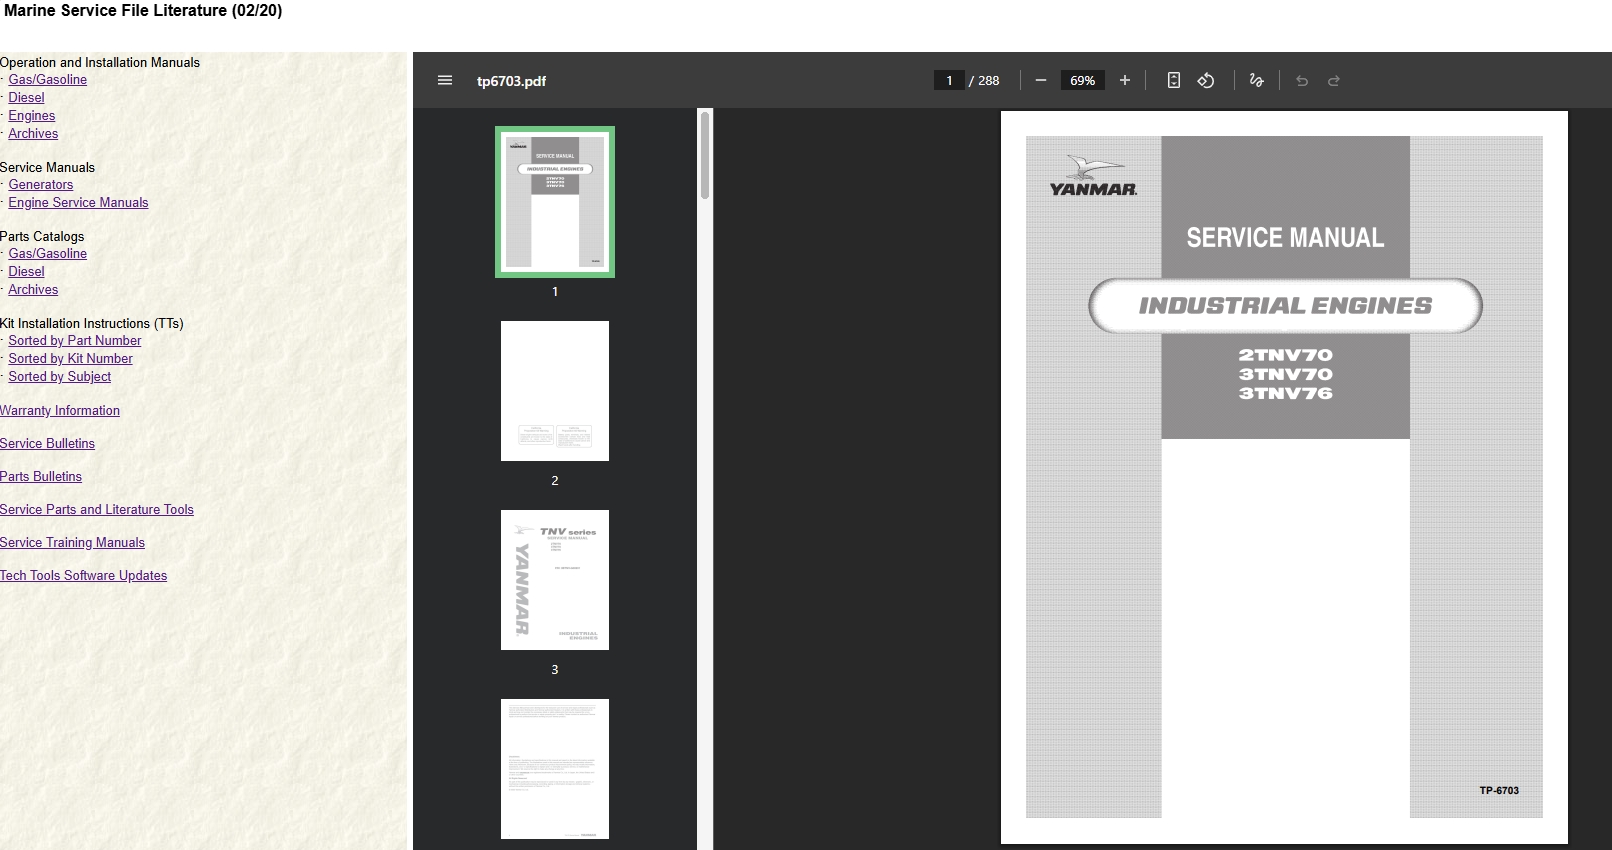The image size is (1612, 850).
Task: Zoom in with the plus icon
Action: [1125, 81]
